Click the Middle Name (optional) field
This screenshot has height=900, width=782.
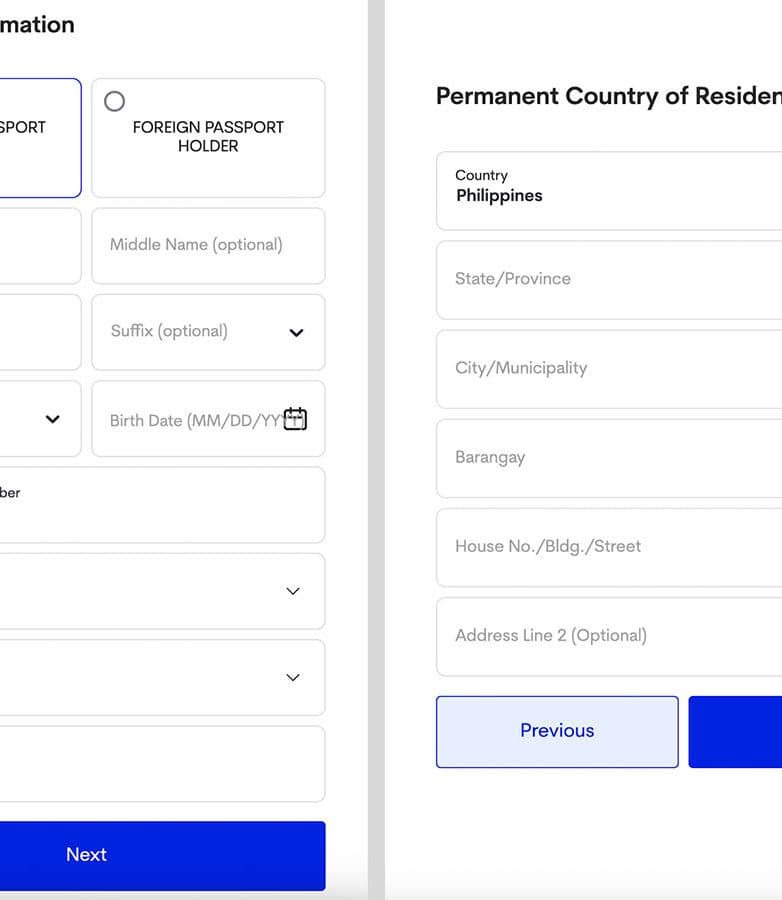point(208,245)
